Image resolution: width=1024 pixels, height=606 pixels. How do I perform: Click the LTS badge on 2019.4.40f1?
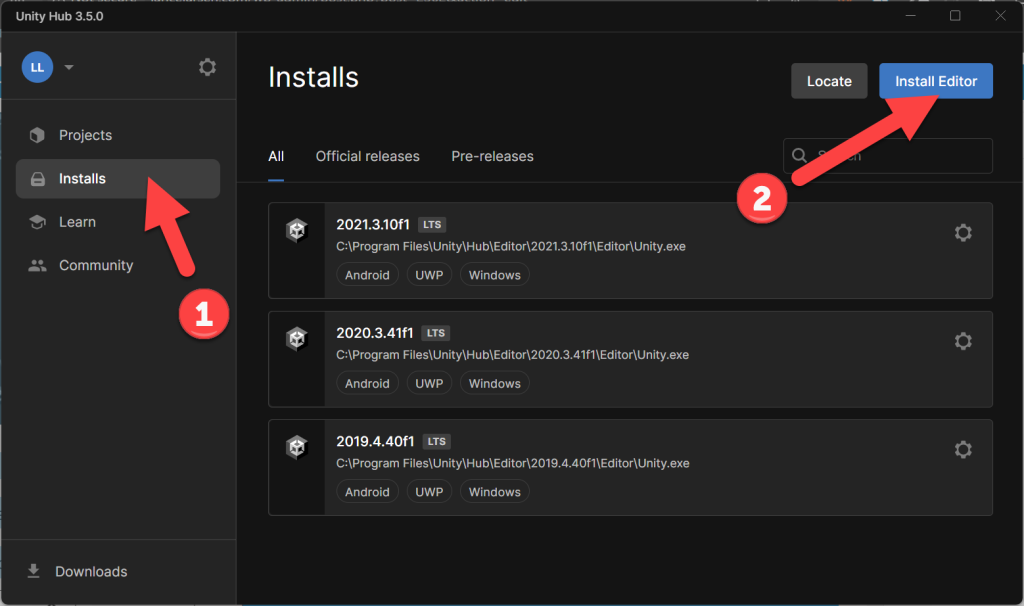click(436, 441)
